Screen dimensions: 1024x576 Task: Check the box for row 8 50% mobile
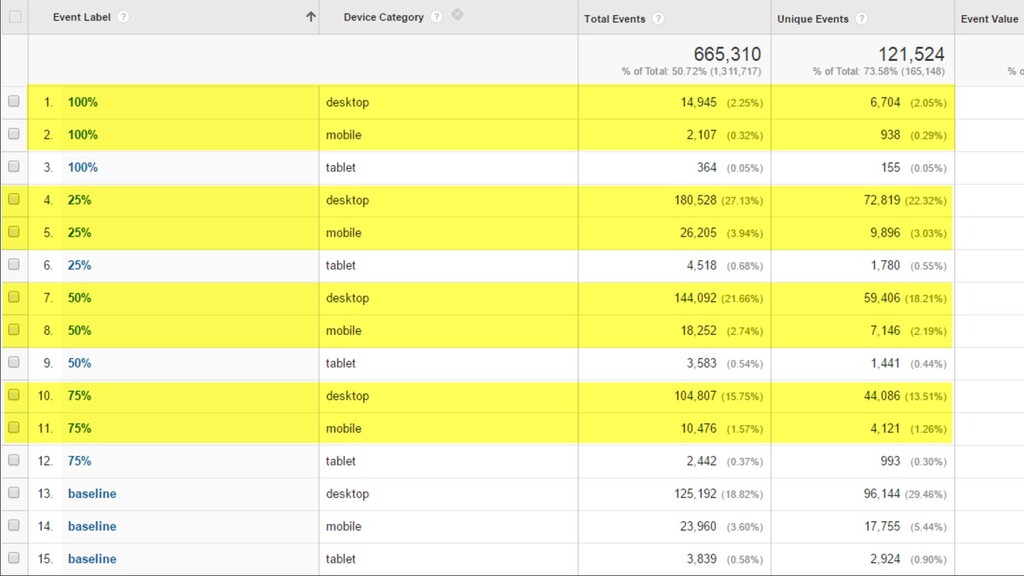(x=14, y=330)
